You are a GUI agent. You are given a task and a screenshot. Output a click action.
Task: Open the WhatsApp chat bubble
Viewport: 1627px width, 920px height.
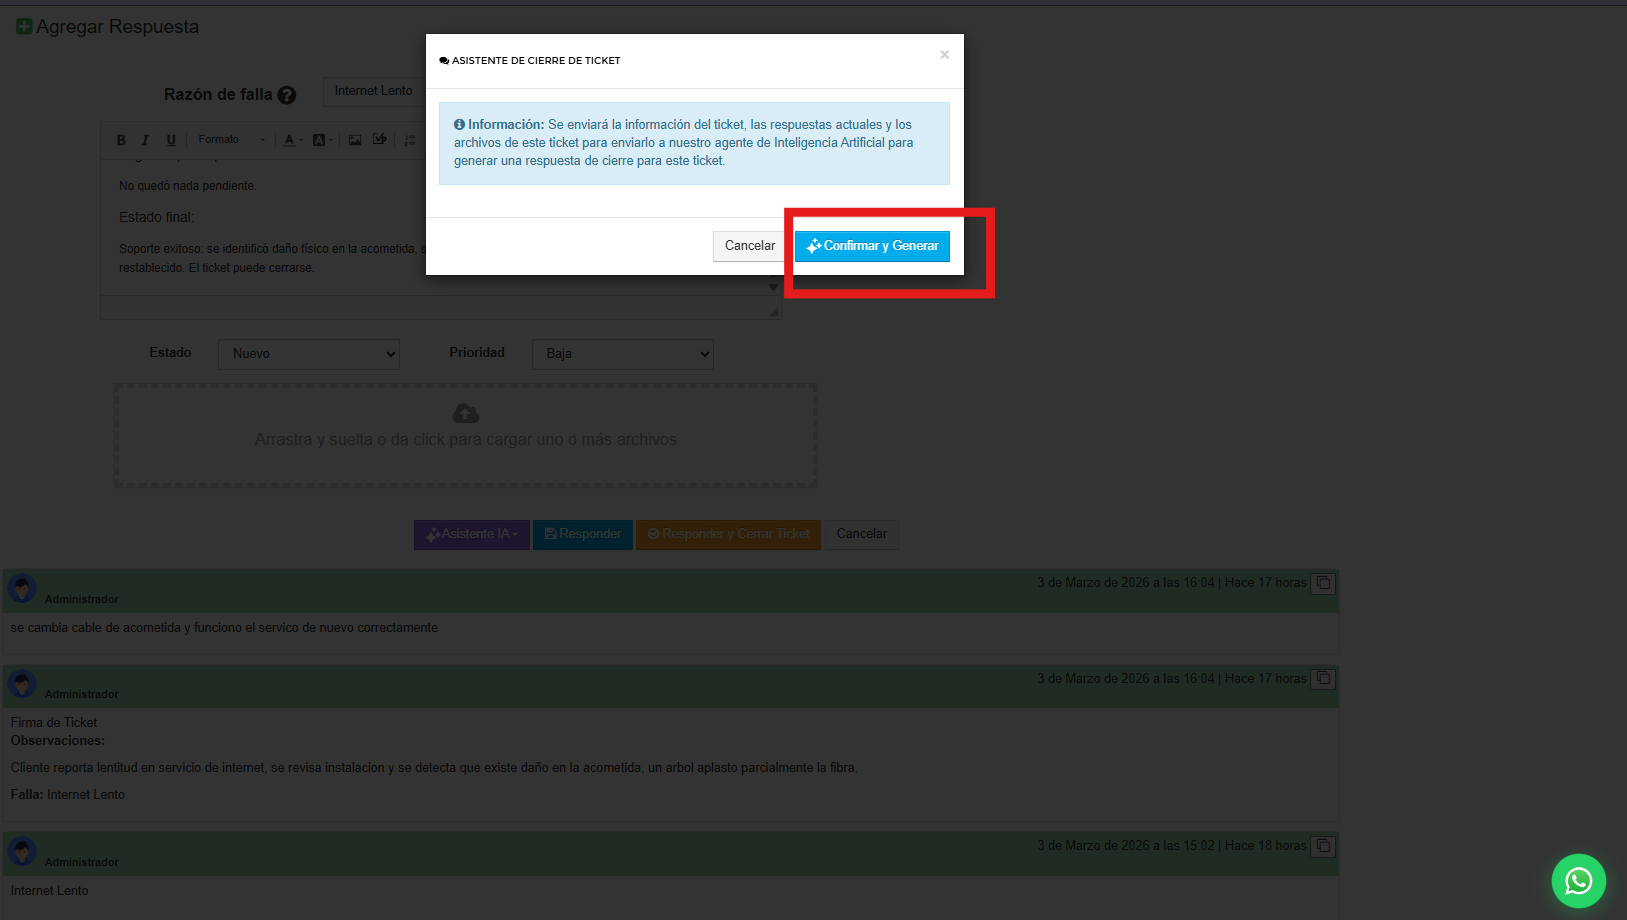tap(1578, 880)
